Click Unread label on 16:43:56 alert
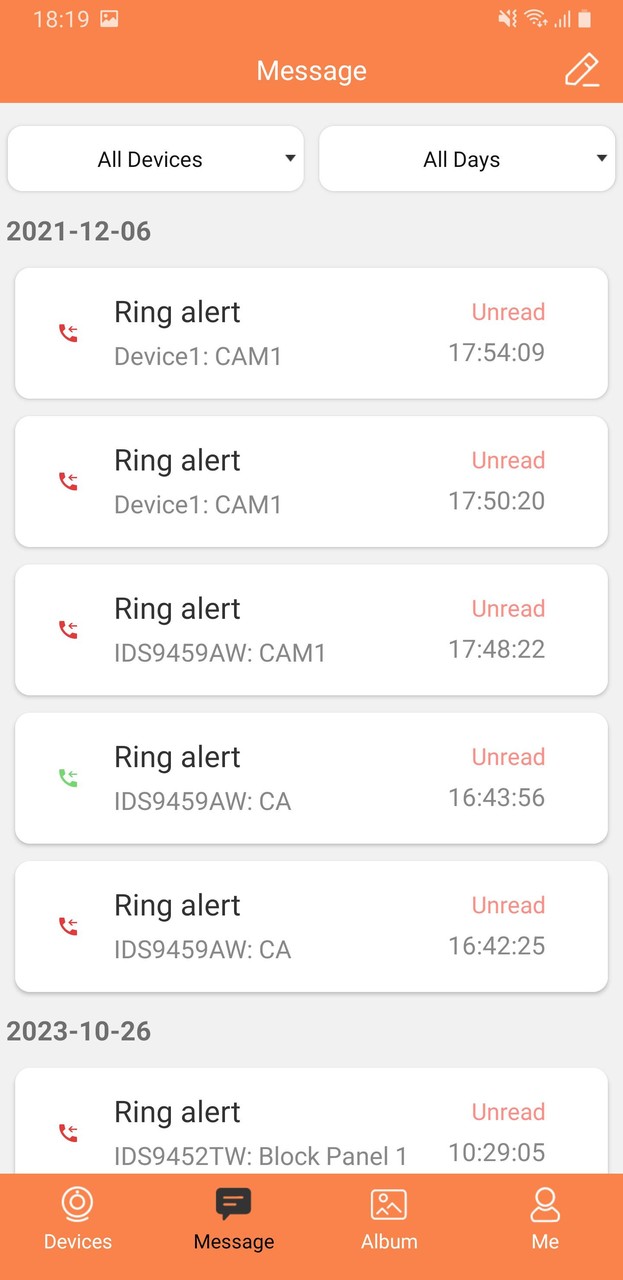 (508, 757)
